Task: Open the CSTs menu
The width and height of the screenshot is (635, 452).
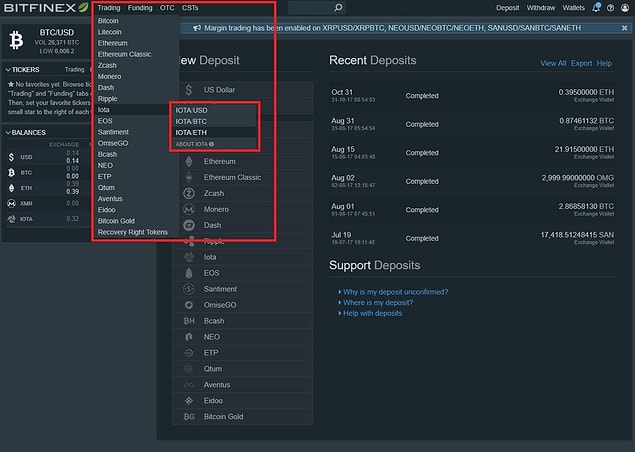Action: (190, 8)
